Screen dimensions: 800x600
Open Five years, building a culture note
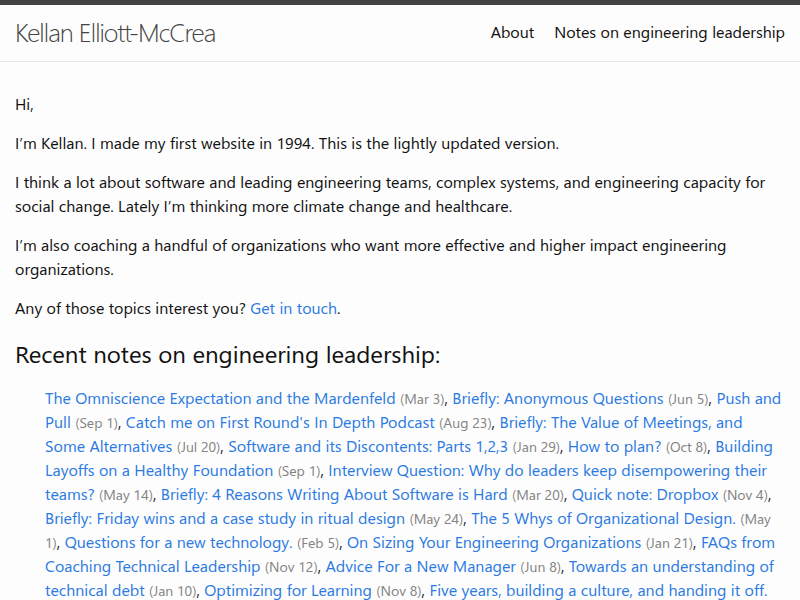coord(598,590)
